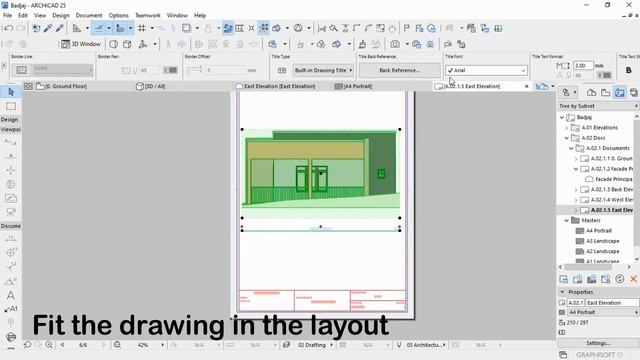
Task: Toggle the grid snap icon
Action: [x=142, y=28]
